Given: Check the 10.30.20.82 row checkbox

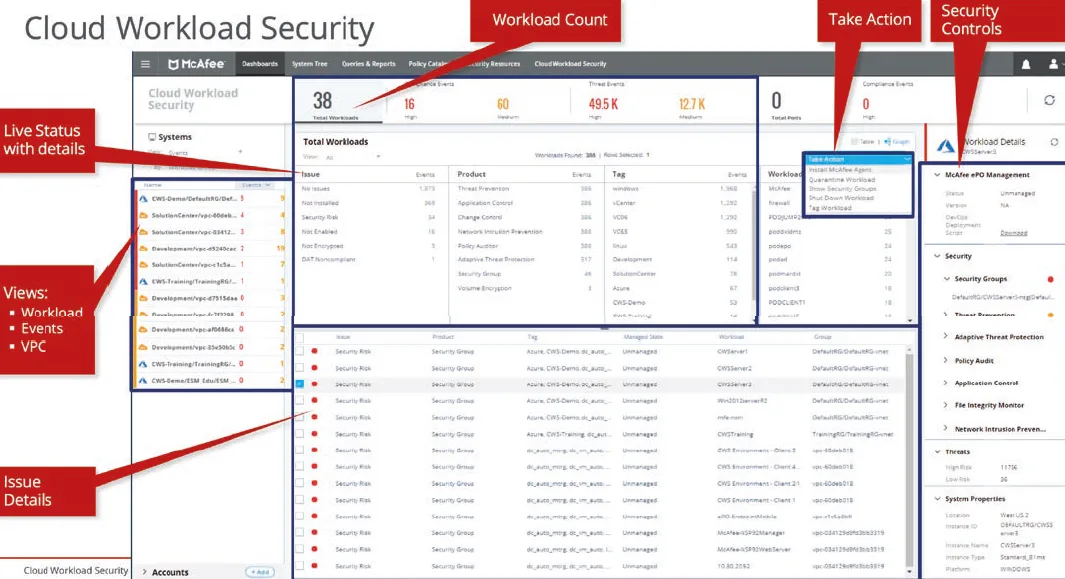Looking at the screenshot, I should (300, 565).
